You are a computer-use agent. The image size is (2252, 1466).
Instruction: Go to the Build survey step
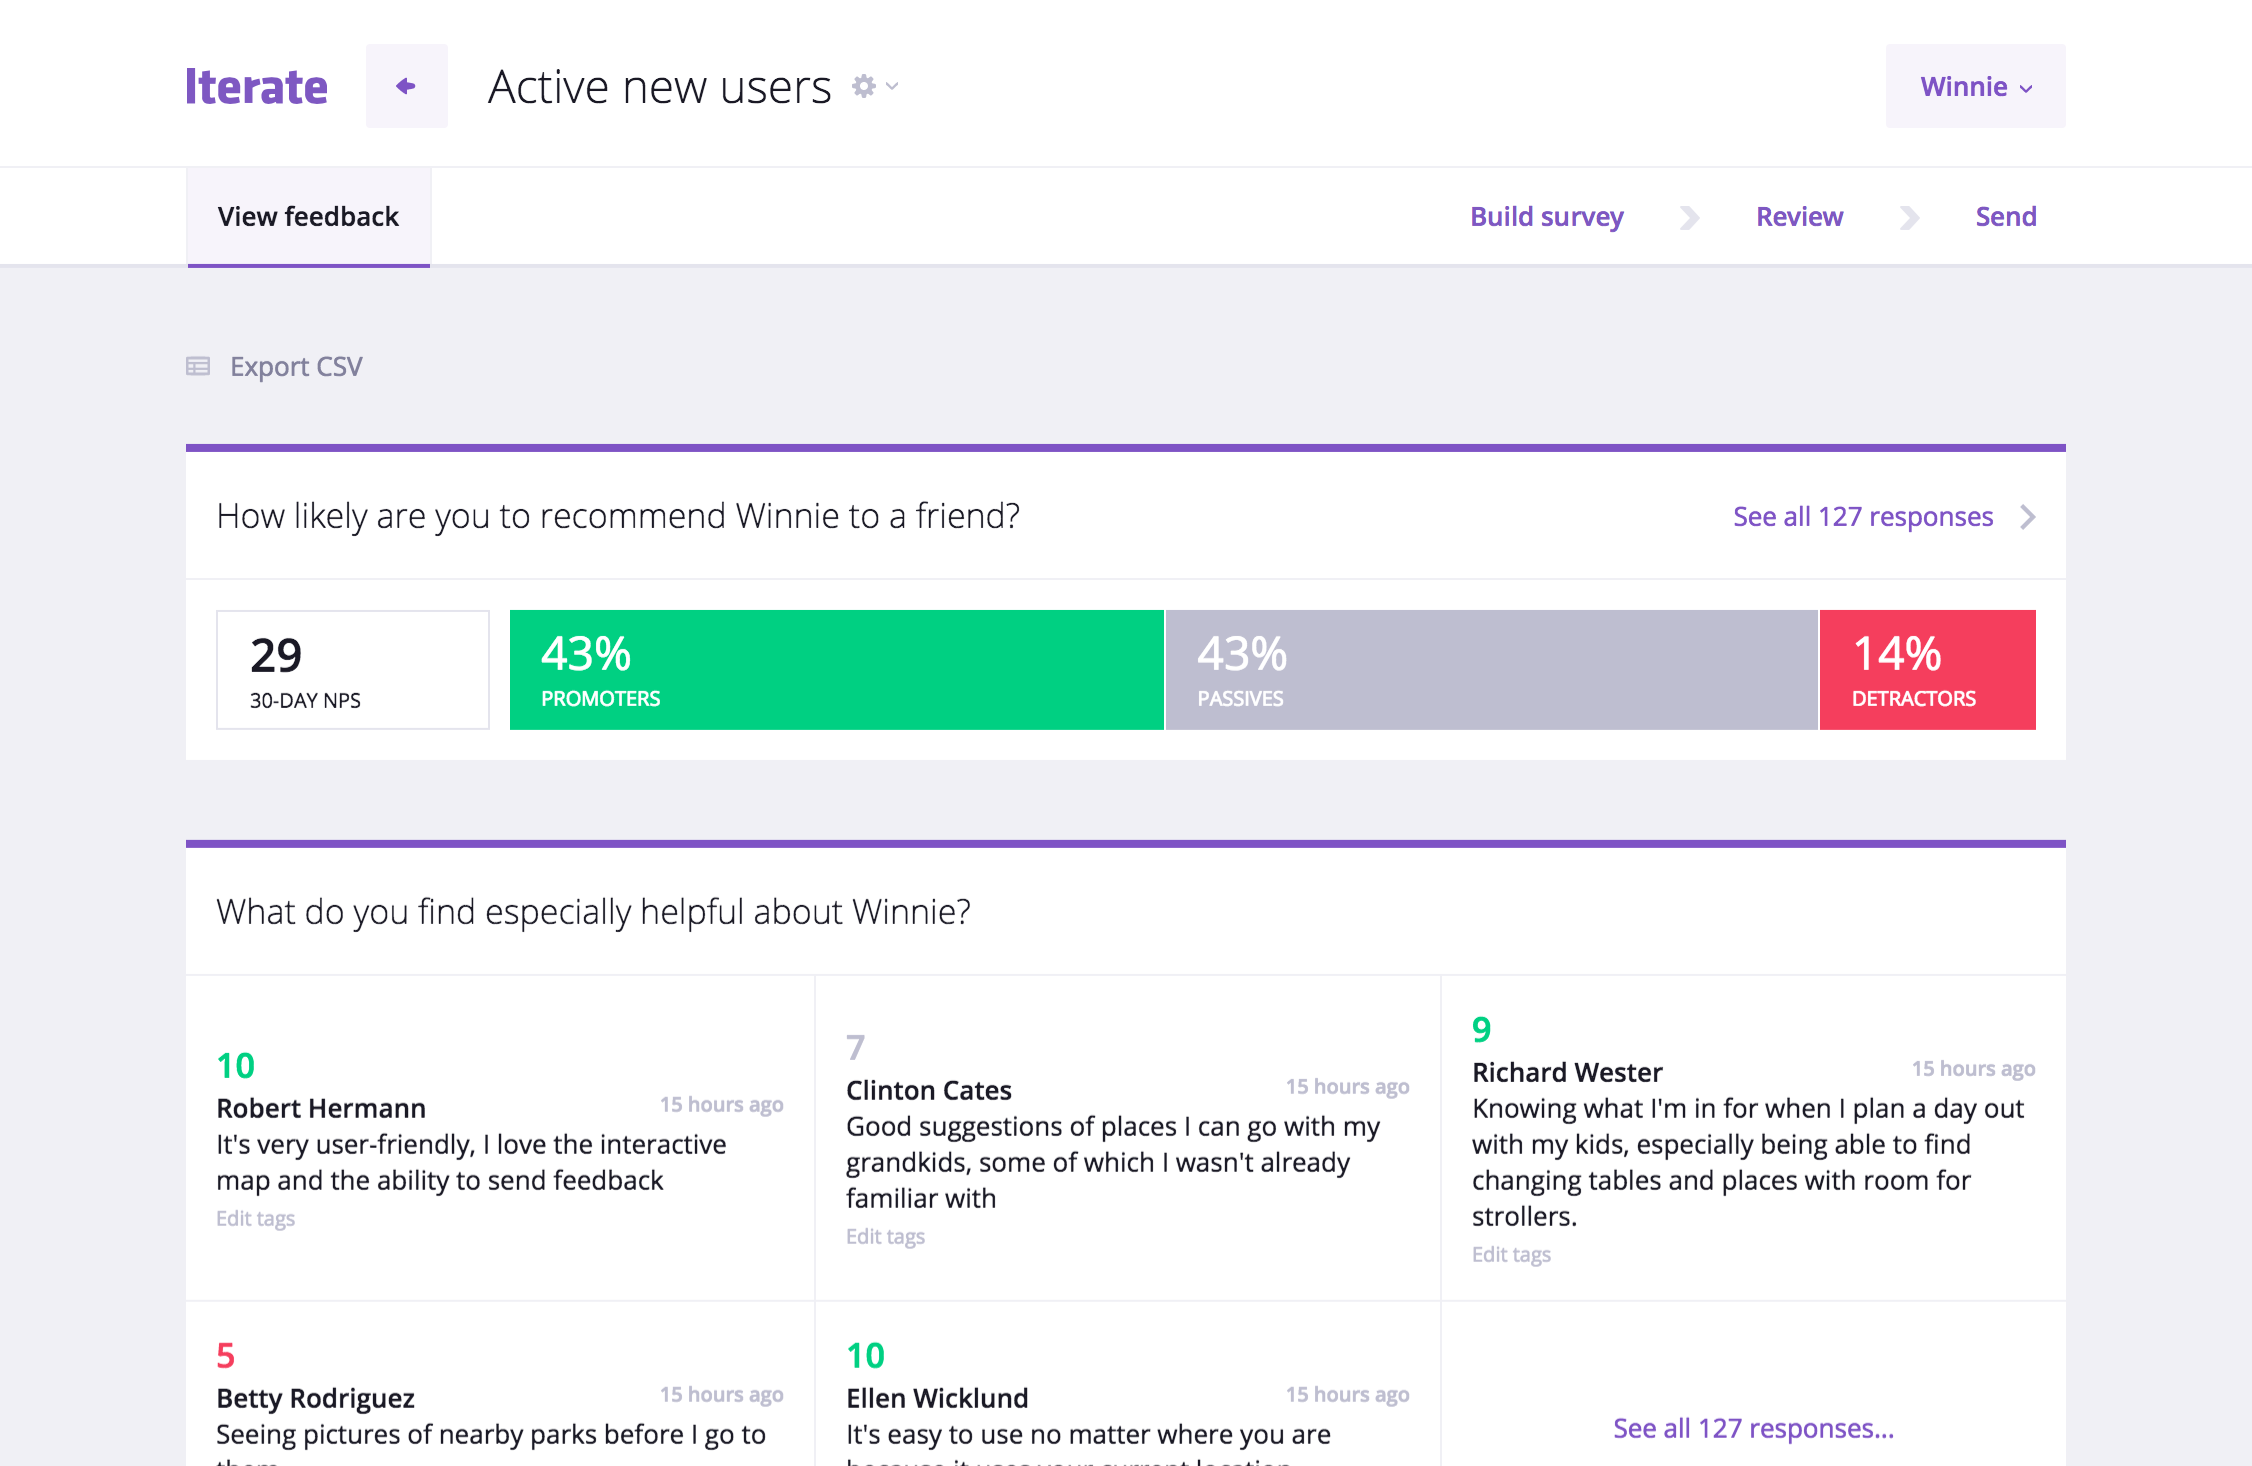(1546, 217)
